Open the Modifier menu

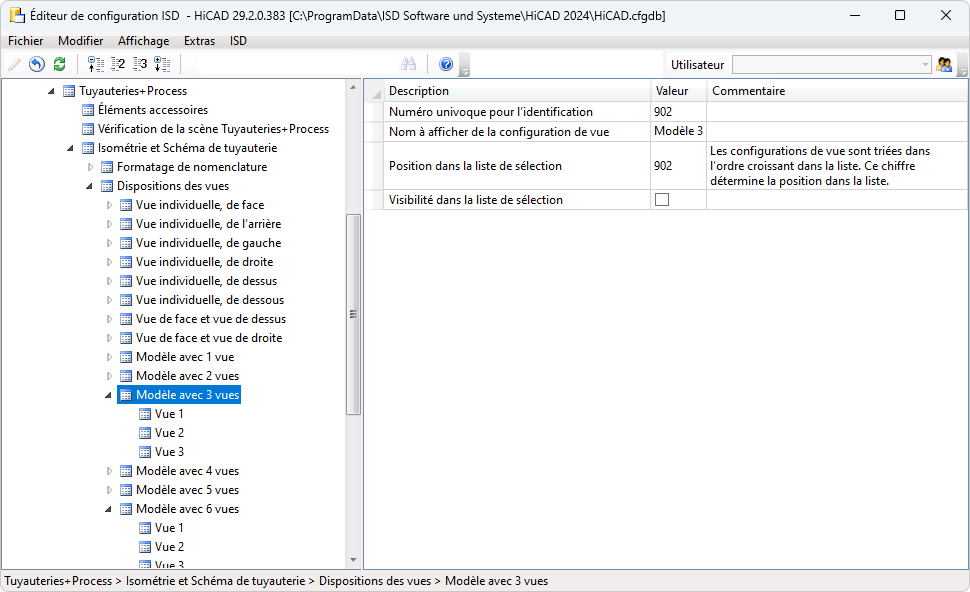80,41
